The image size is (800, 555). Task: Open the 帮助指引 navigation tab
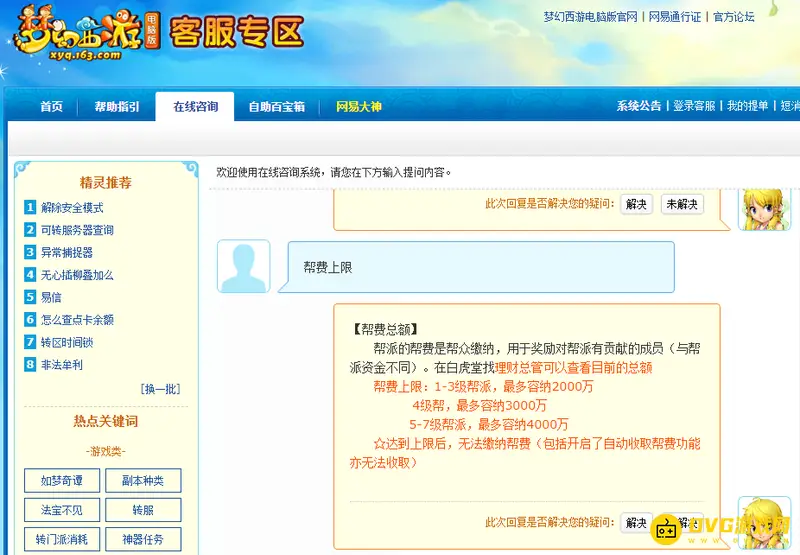click(x=117, y=107)
